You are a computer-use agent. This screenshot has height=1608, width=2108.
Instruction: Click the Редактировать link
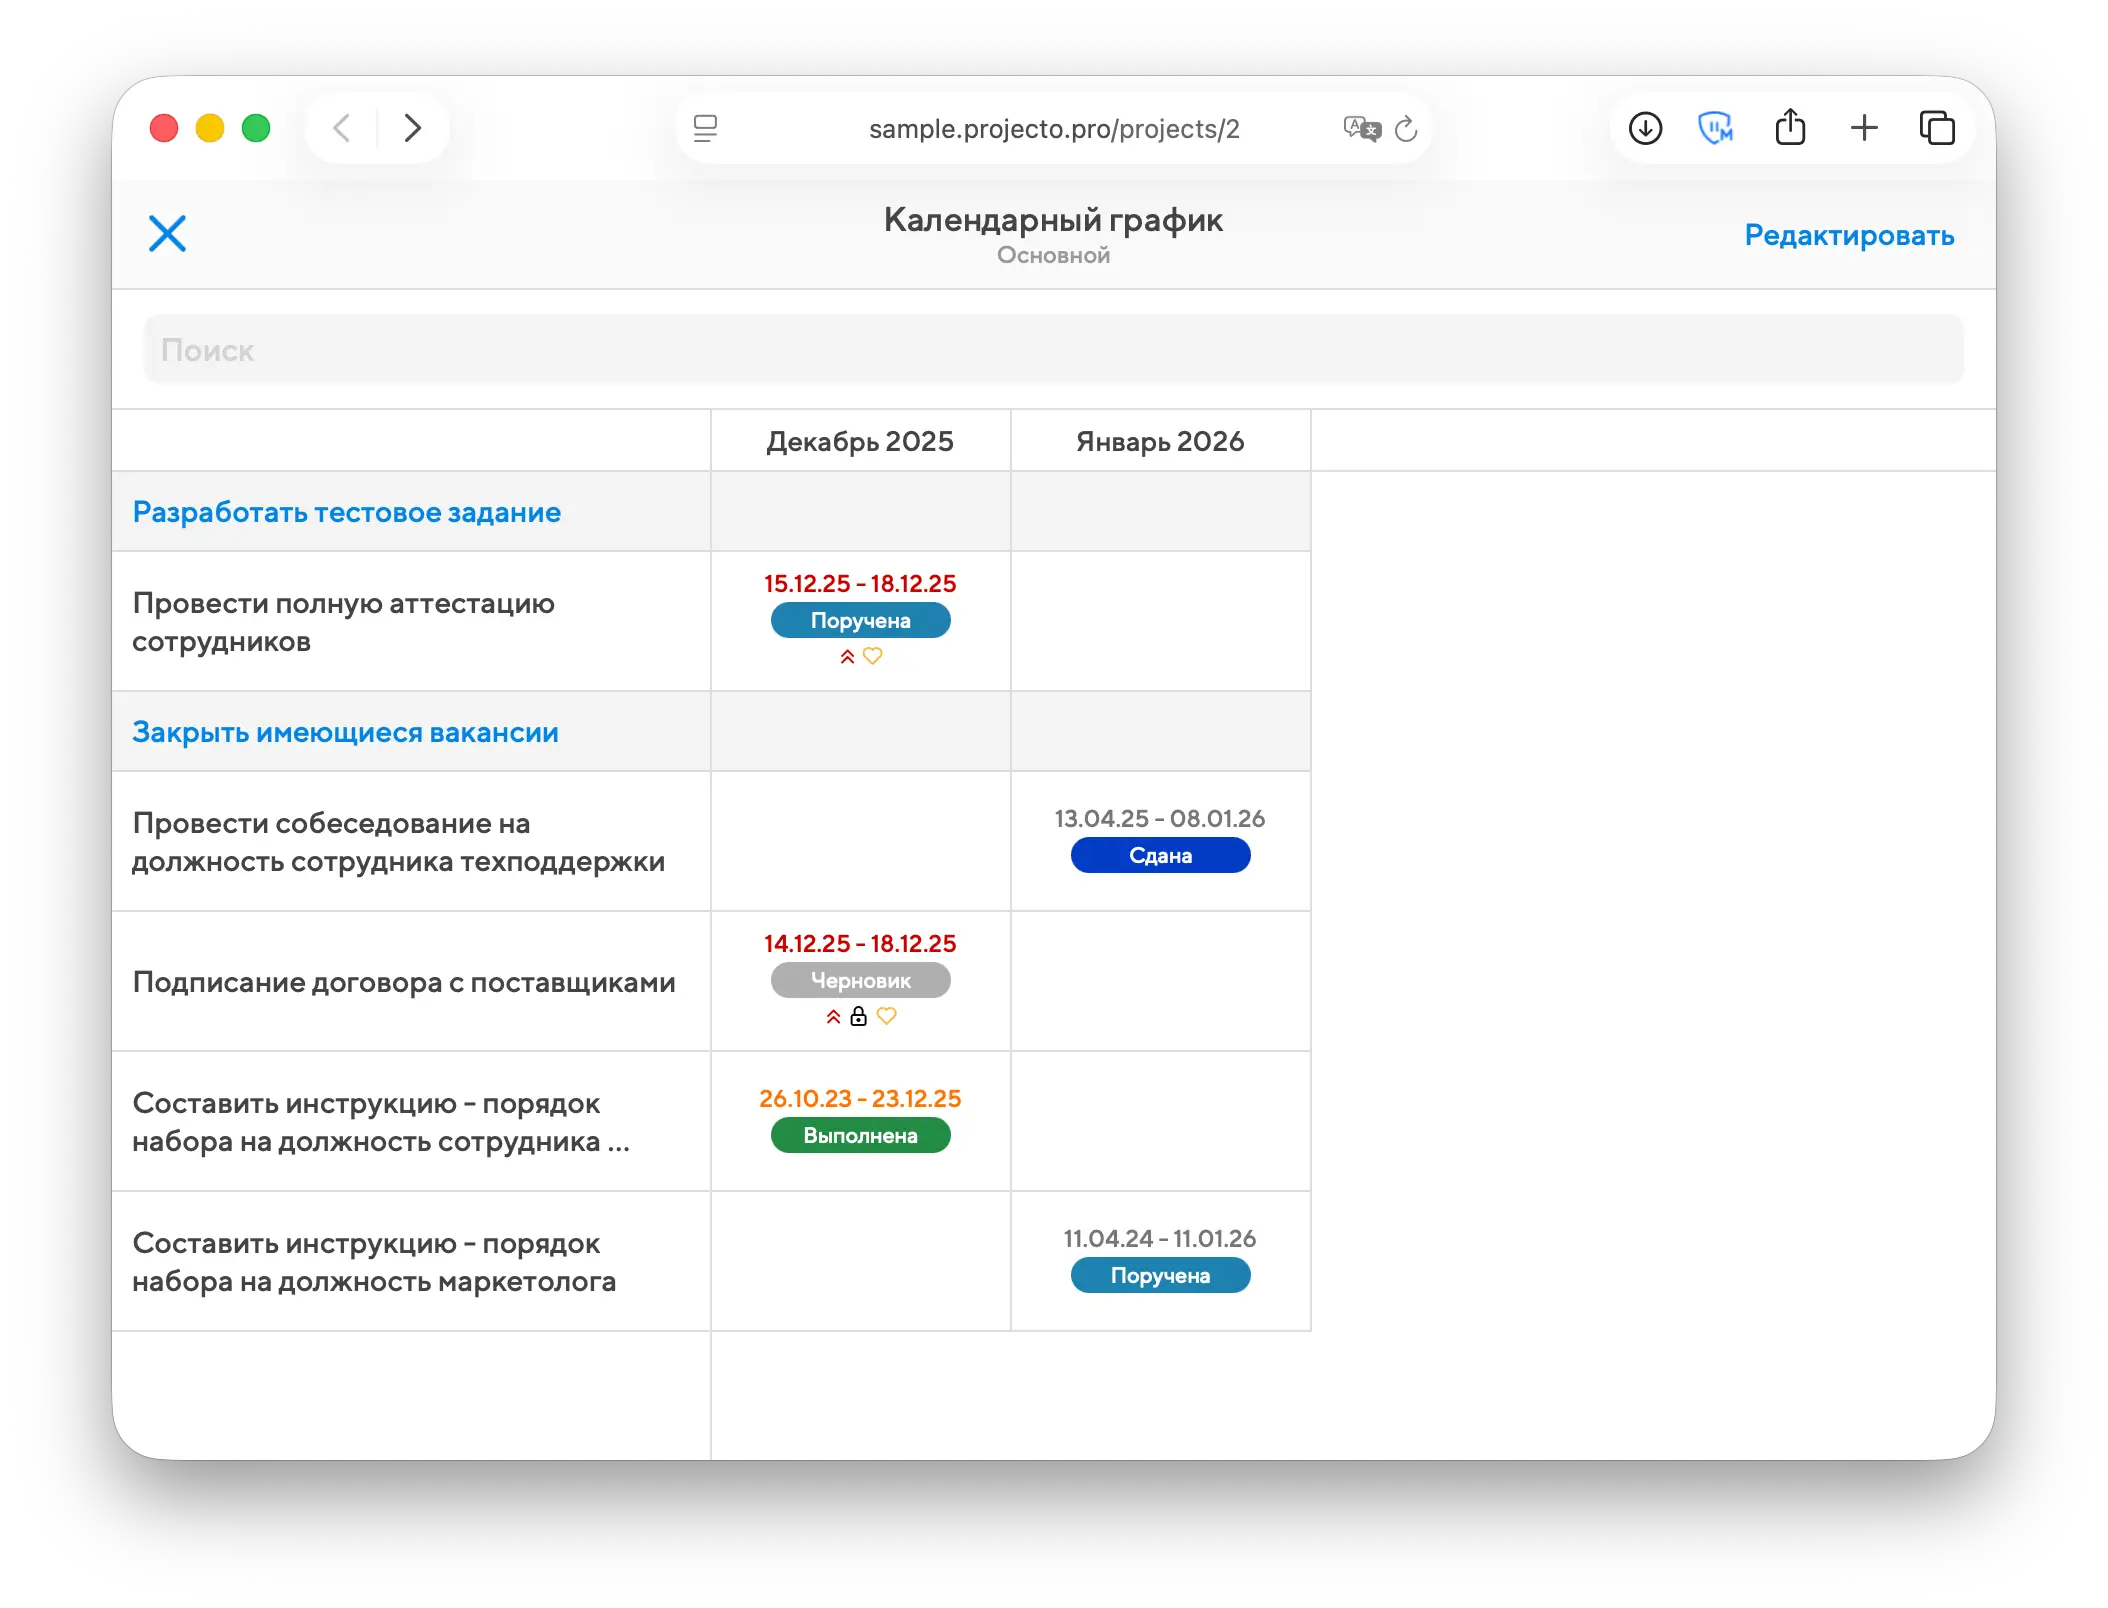click(1848, 235)
